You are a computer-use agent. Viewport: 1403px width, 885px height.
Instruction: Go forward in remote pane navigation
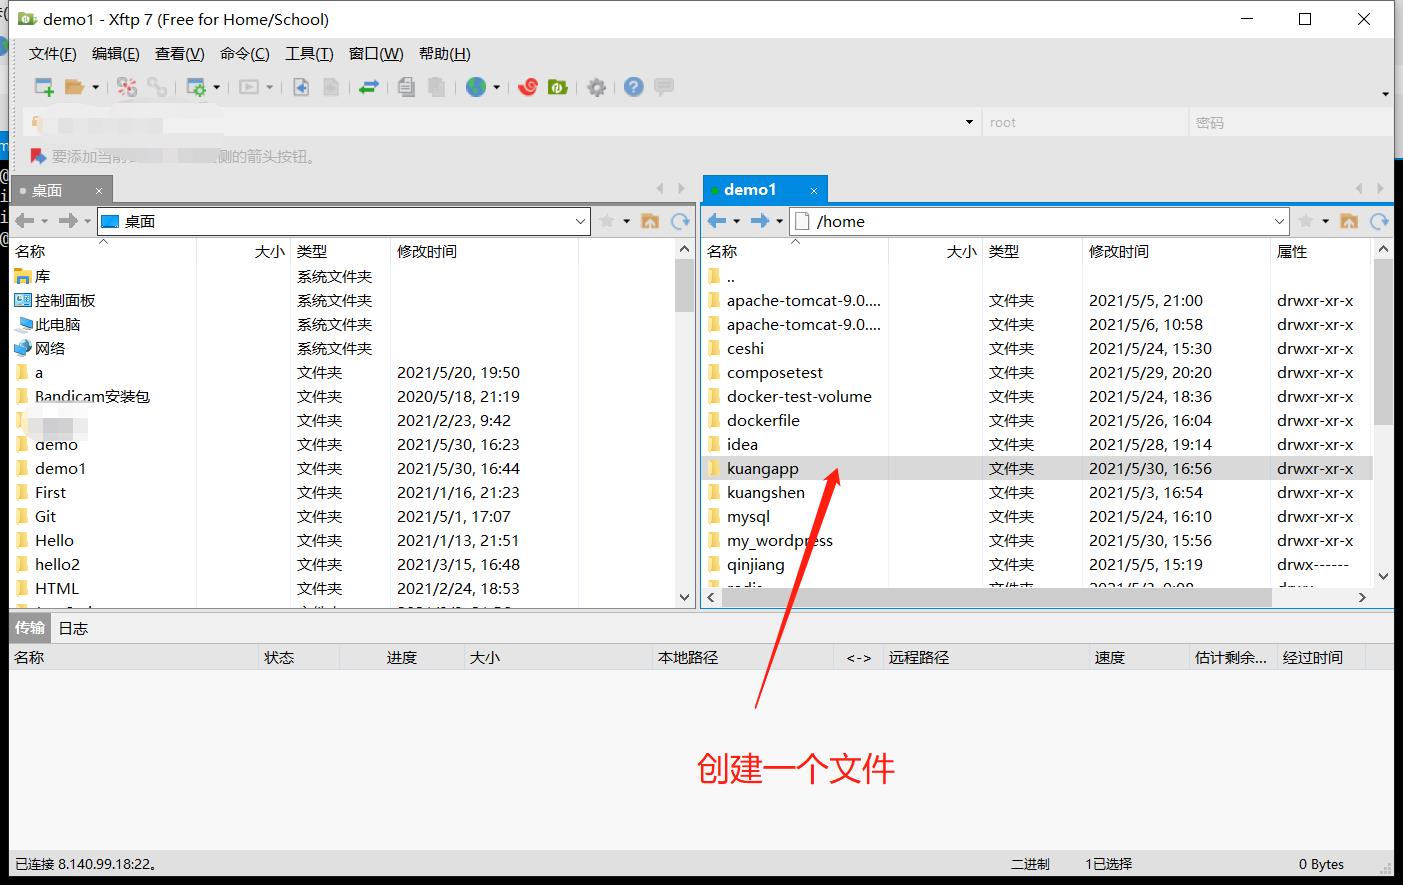click(x=760, y=221)
